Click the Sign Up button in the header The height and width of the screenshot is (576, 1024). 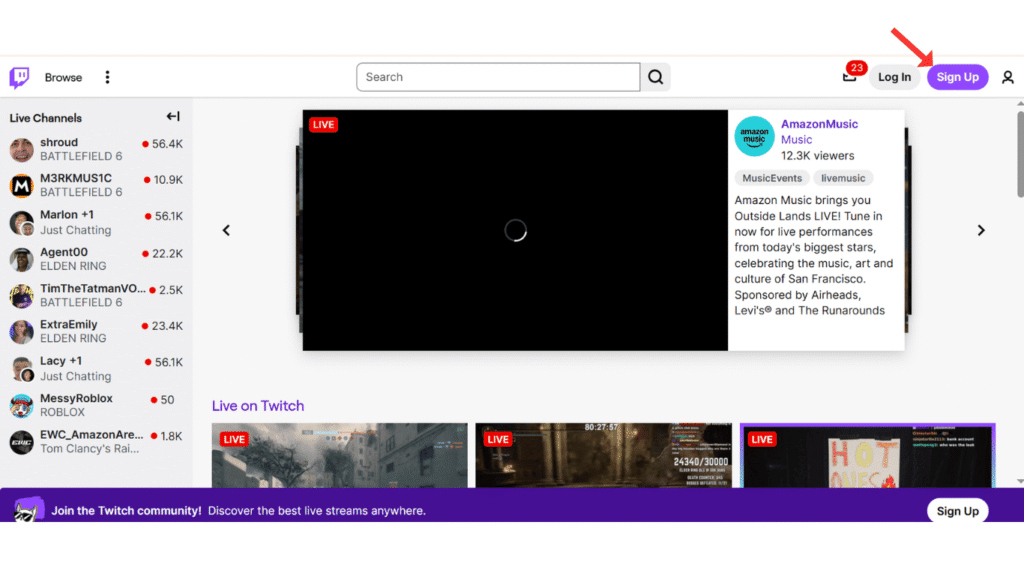[957, 76]
